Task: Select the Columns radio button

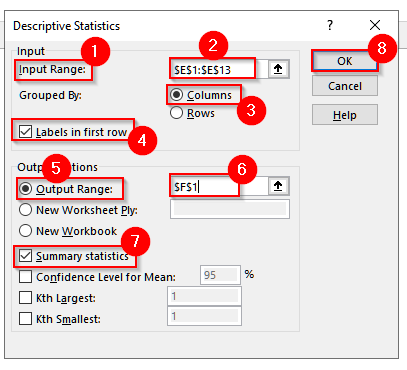Action: 176,95
